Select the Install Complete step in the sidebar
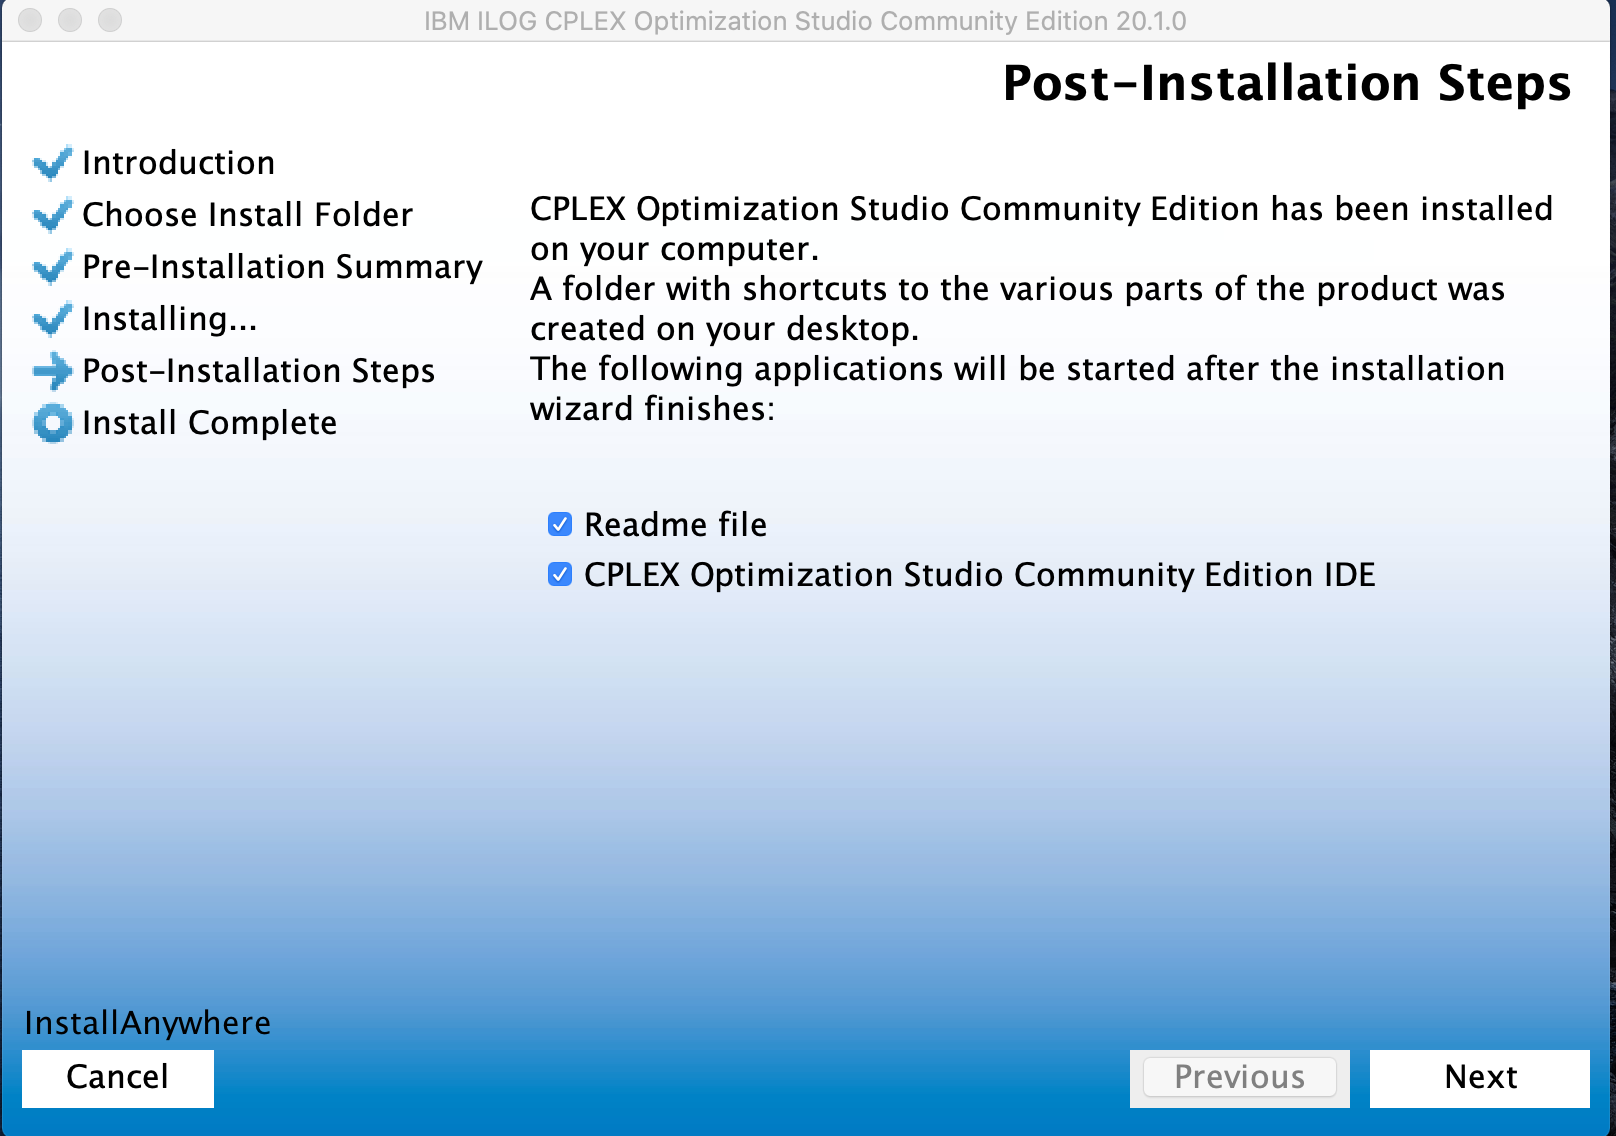The width and height of the screenshot is (1616, 1136). tap(210, 423)
